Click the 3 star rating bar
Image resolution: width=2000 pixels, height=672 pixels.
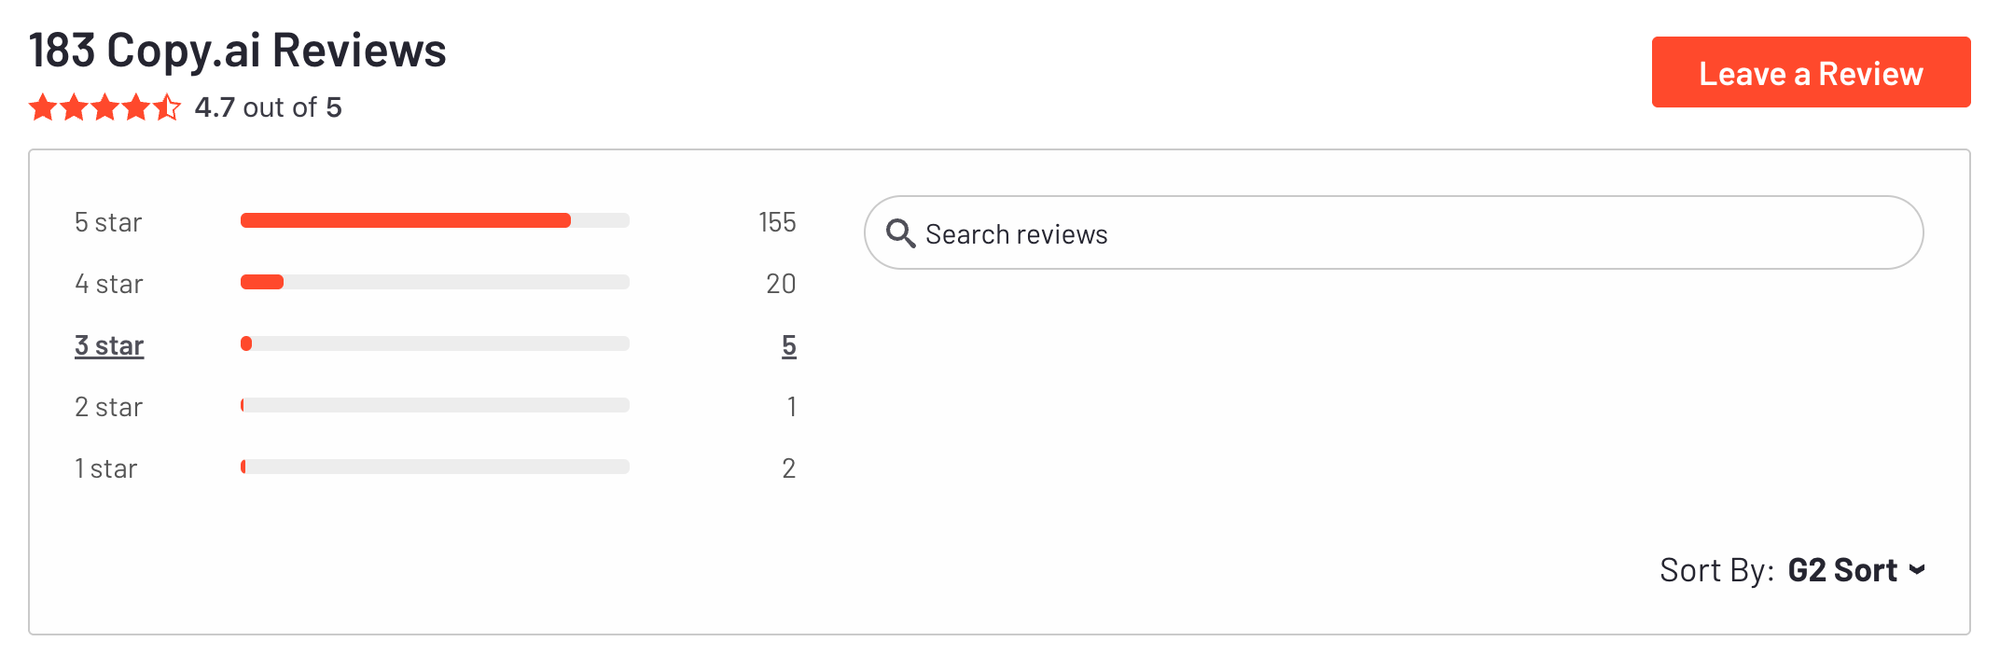(435, 344)
